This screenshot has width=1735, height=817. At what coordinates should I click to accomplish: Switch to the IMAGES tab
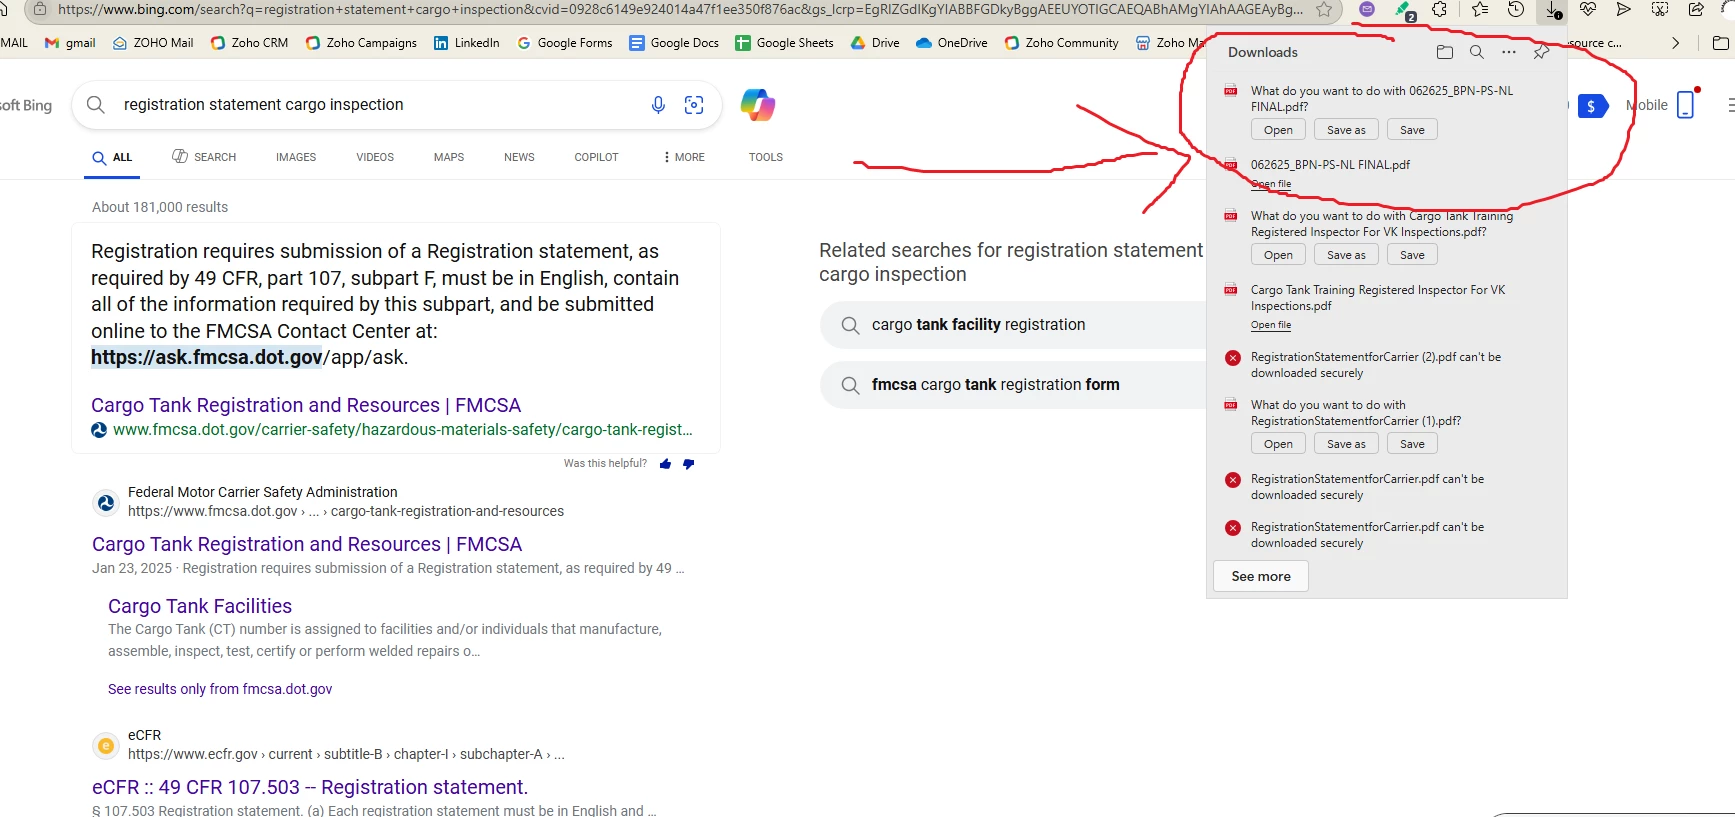point(296,157)
